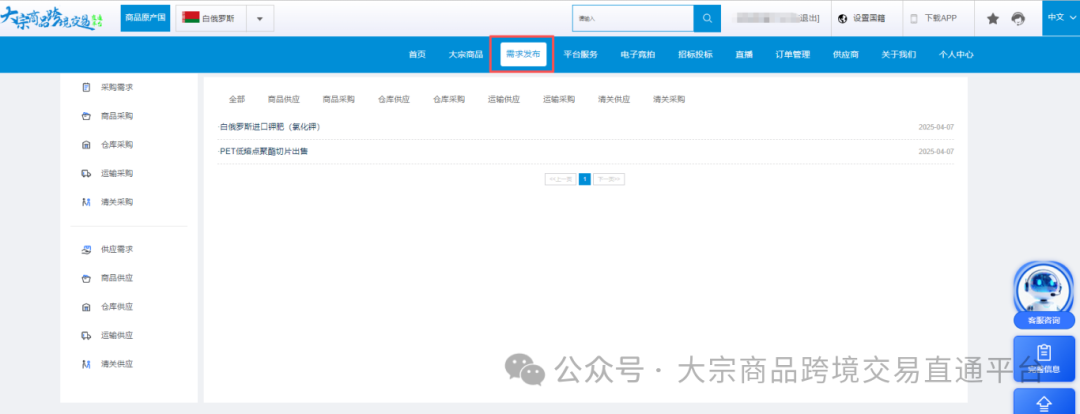The width and height of the screenshot is (1080, 414).
Task: Open the customer service headset icon
Action: pyautogui.click(x=1018, y=18)
